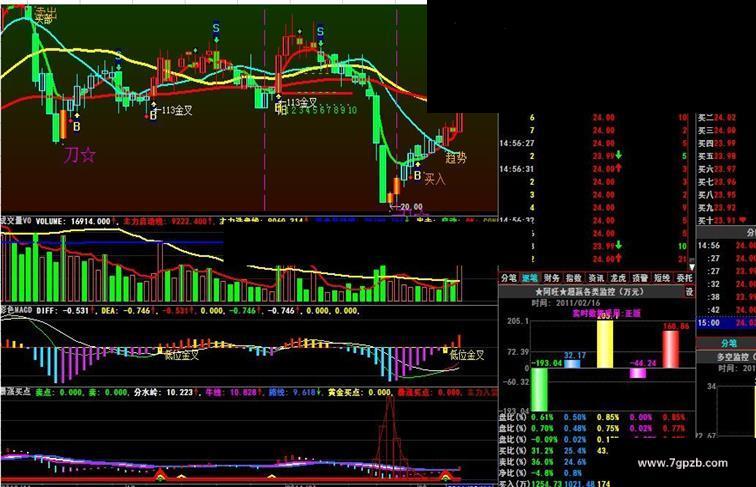Click the right red triangle marker on bottom indicator

click(x=446, y=476)
